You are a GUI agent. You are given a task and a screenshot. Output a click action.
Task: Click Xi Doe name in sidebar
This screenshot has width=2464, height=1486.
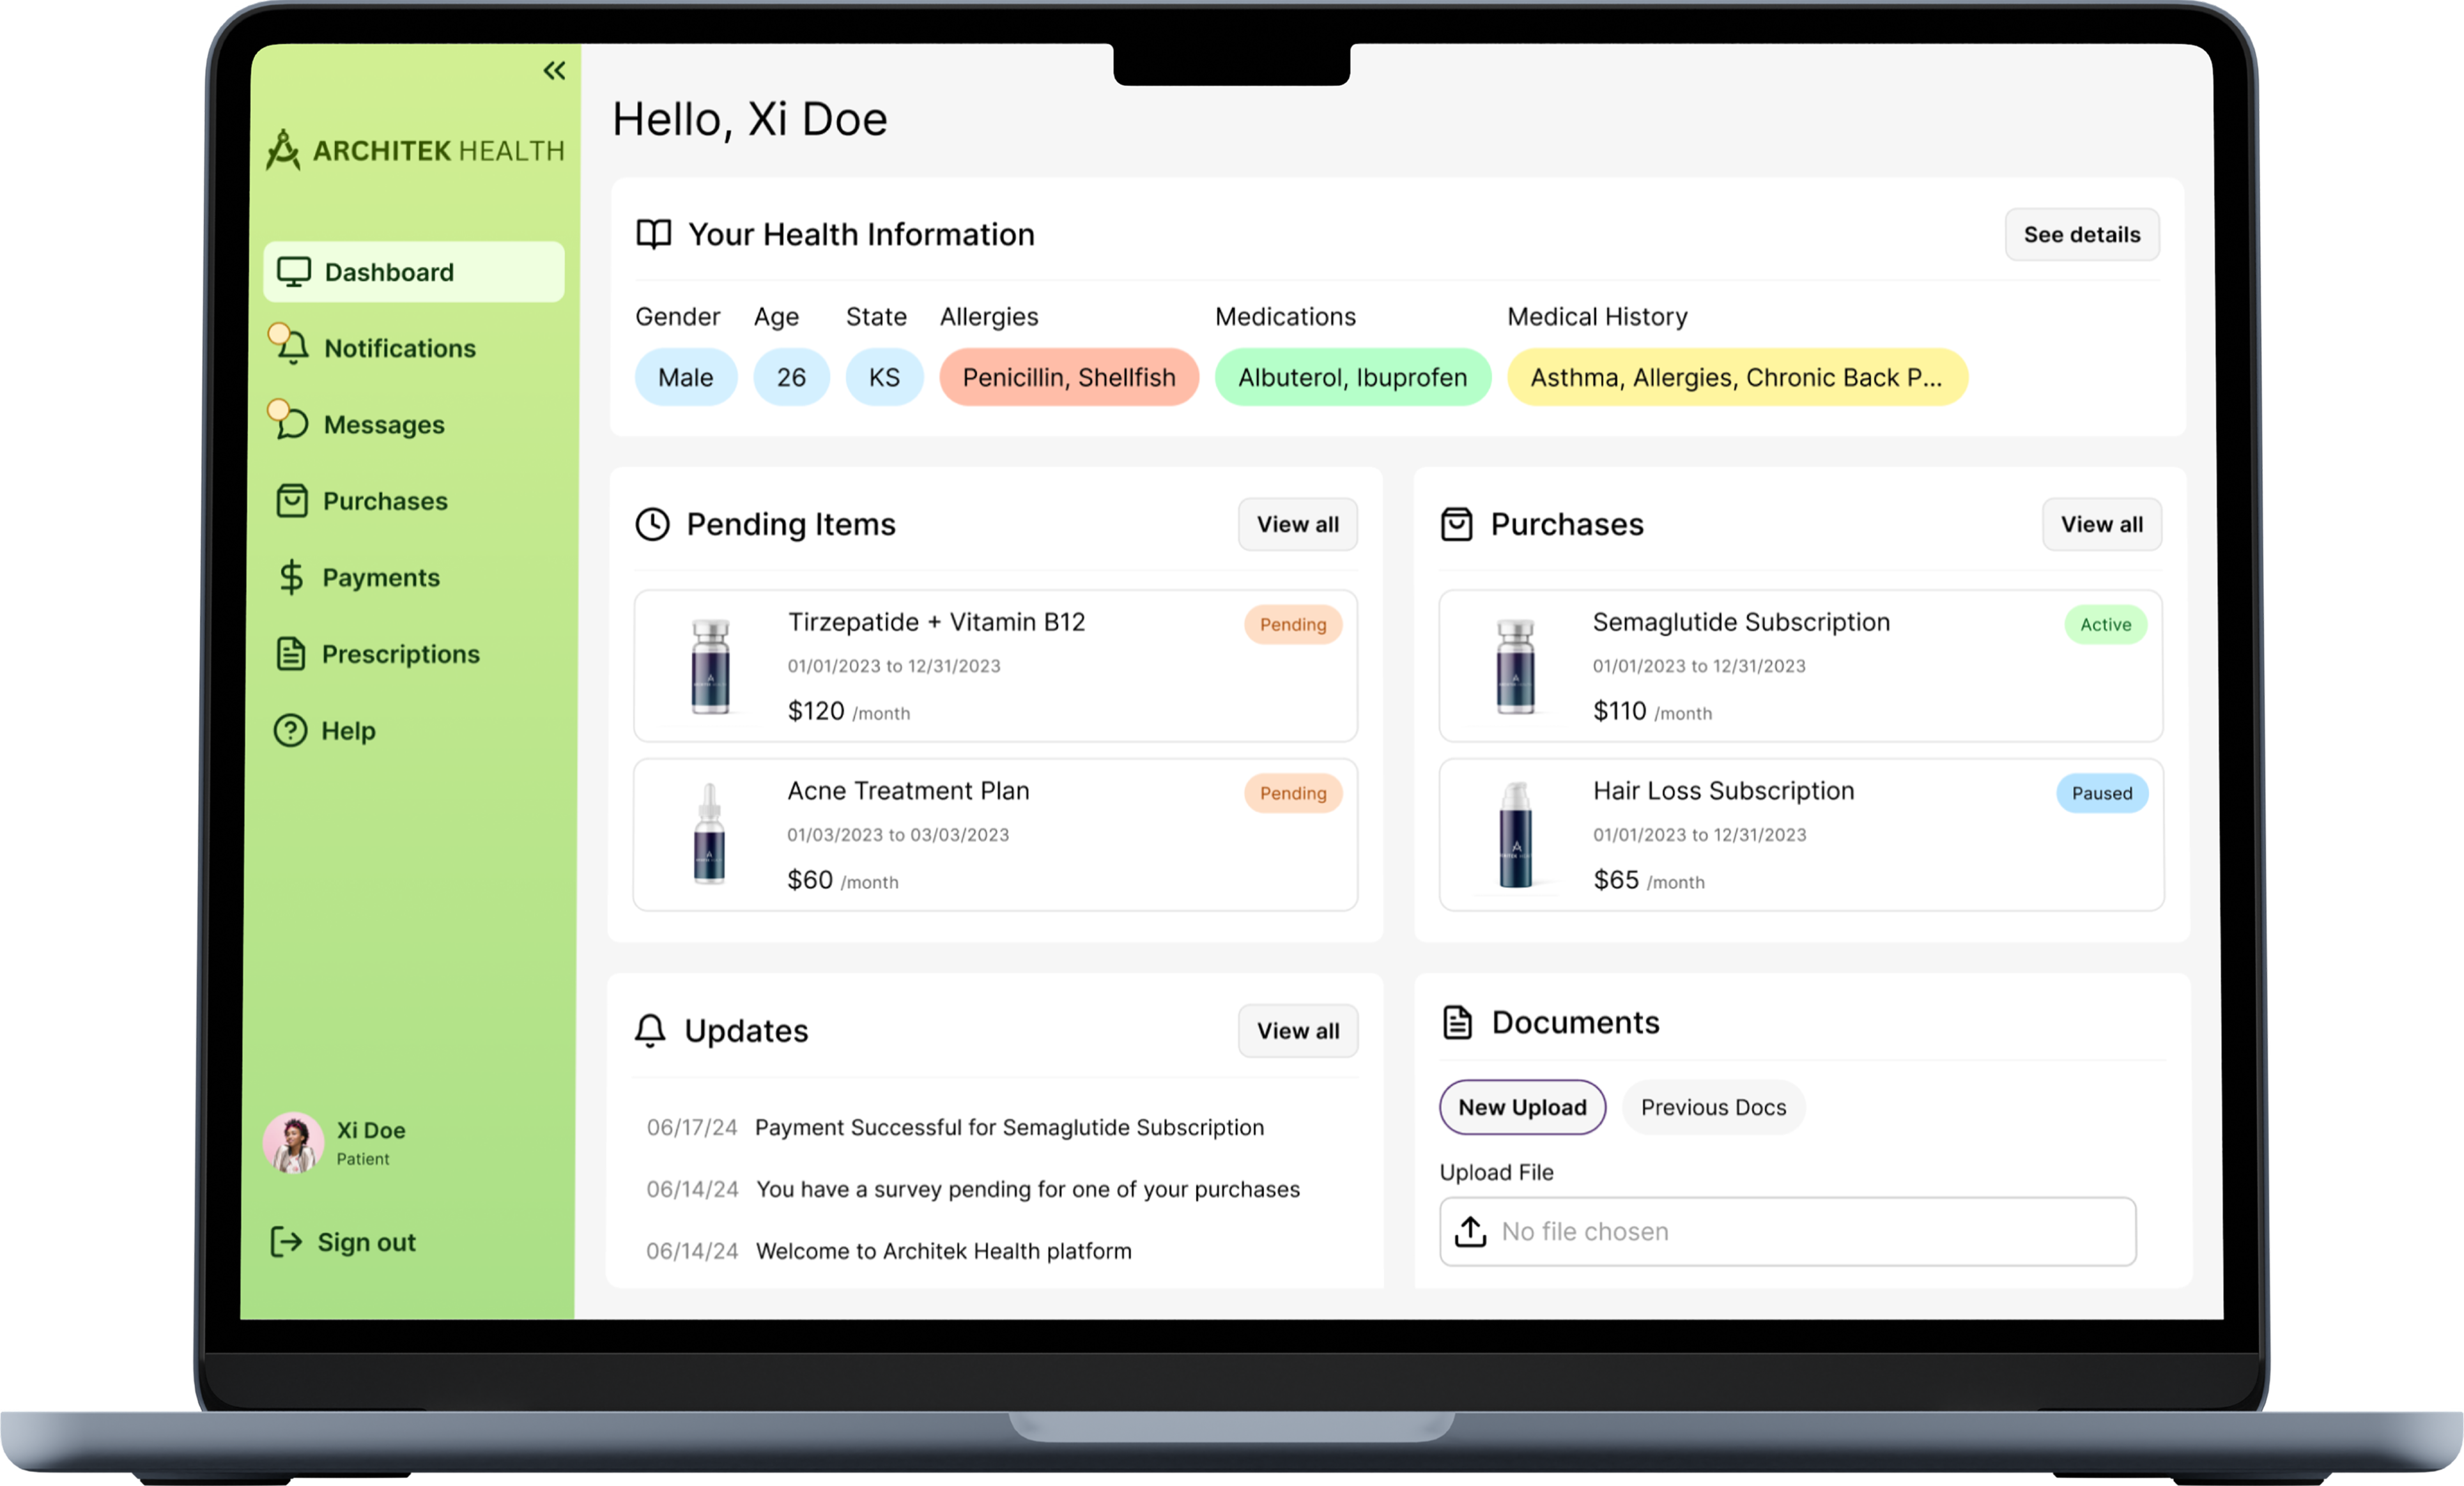coord(371,1130)
